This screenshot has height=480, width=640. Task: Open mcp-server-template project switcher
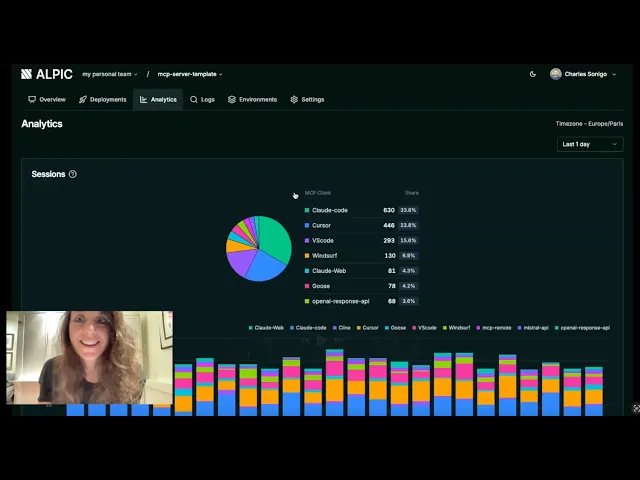(190, 74)
